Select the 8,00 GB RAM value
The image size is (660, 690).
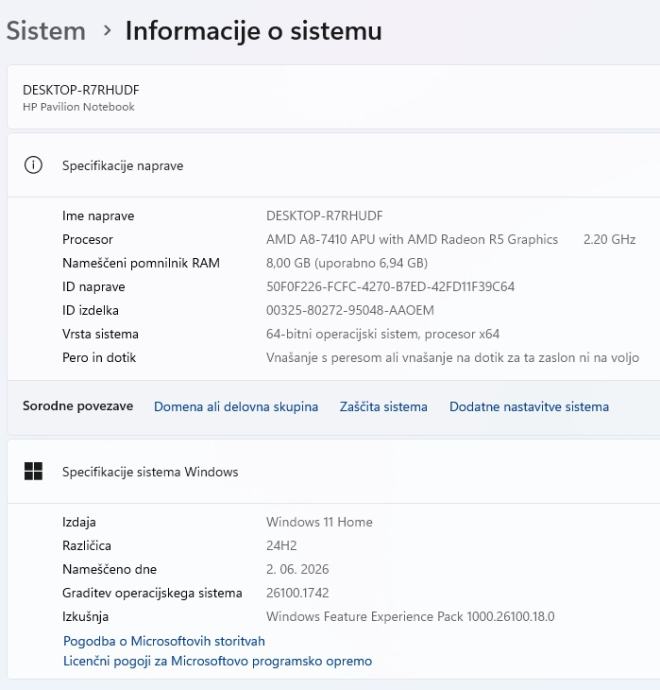pyautogui.click(x=347, y=263)
